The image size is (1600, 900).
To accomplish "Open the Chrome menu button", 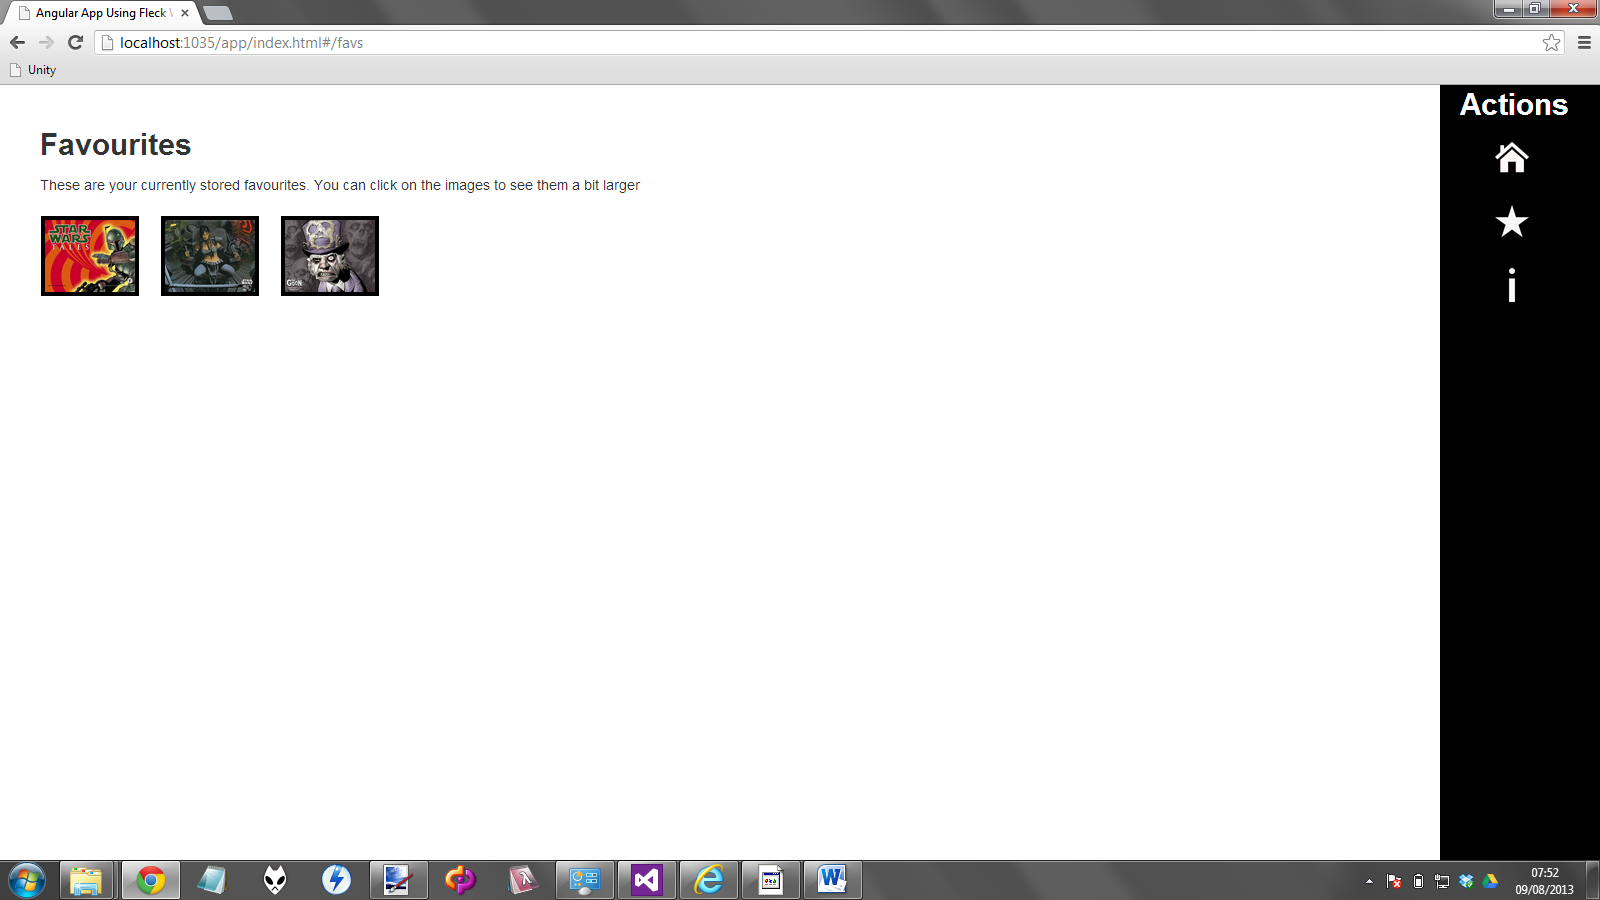I will tap(1584, 42).
